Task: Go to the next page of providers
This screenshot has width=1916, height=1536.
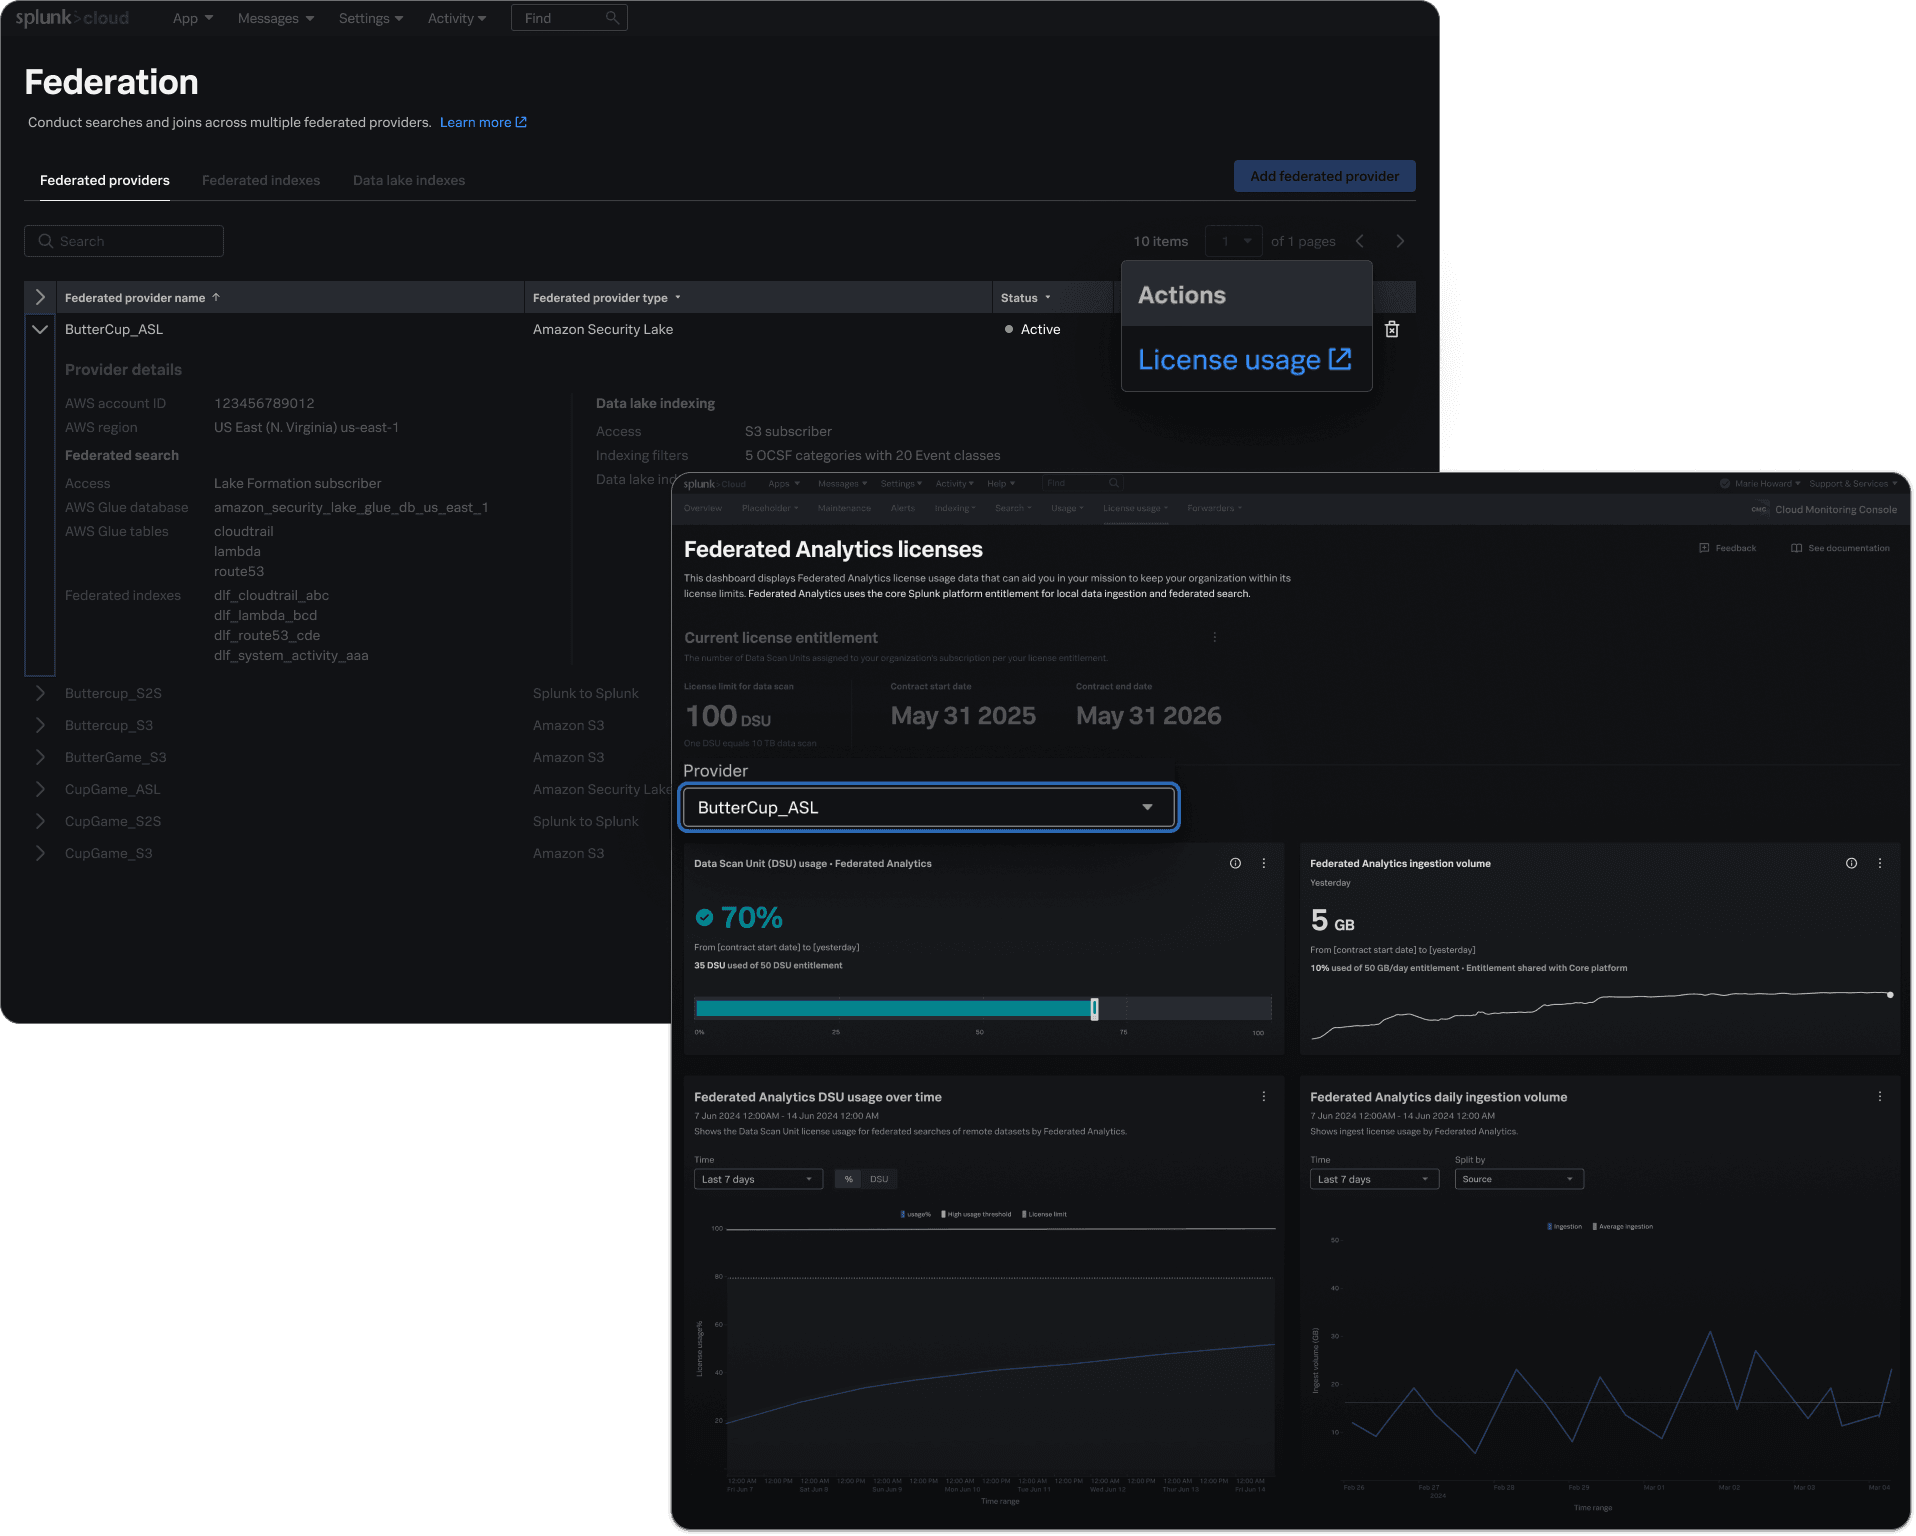Action: tap(1400, 241)
